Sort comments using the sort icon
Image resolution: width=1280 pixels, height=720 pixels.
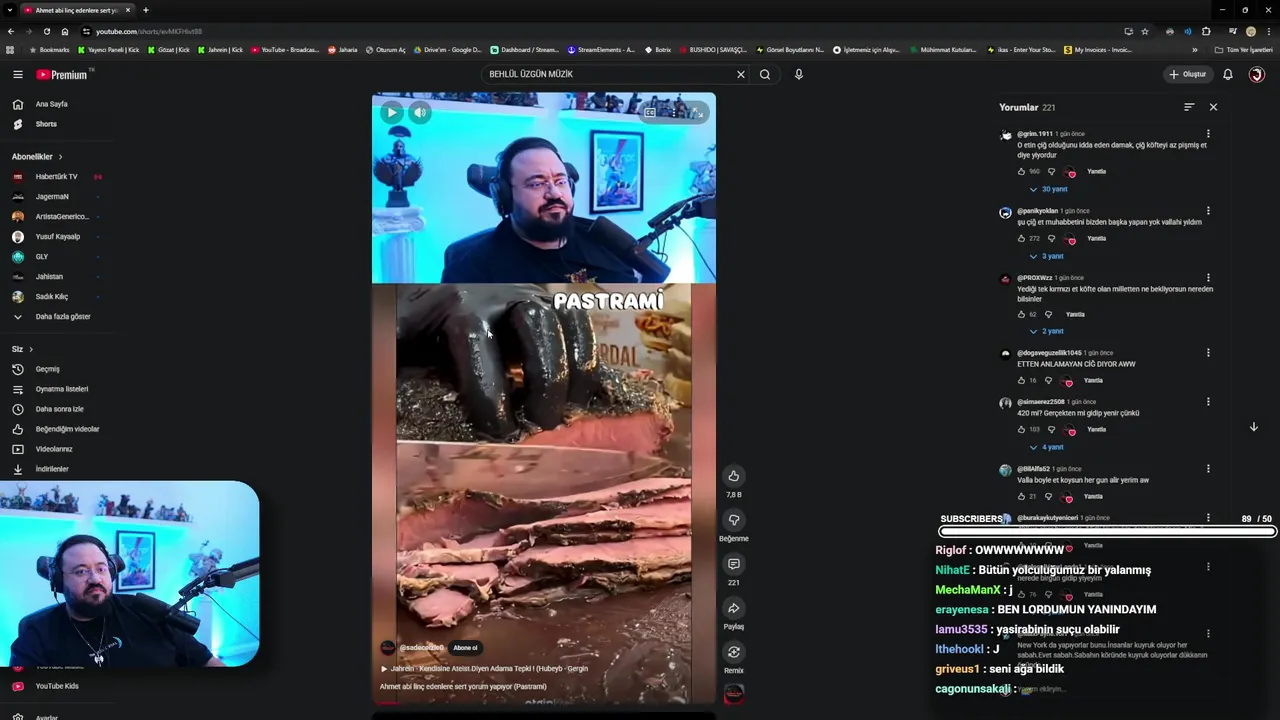pyautogui.click(x=1189, y=107)
